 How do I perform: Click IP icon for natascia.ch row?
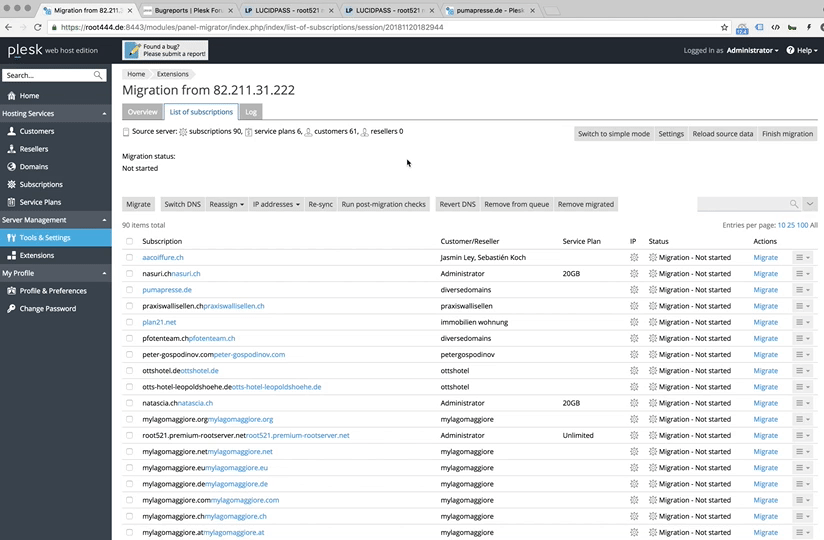[x=634, y=403]
